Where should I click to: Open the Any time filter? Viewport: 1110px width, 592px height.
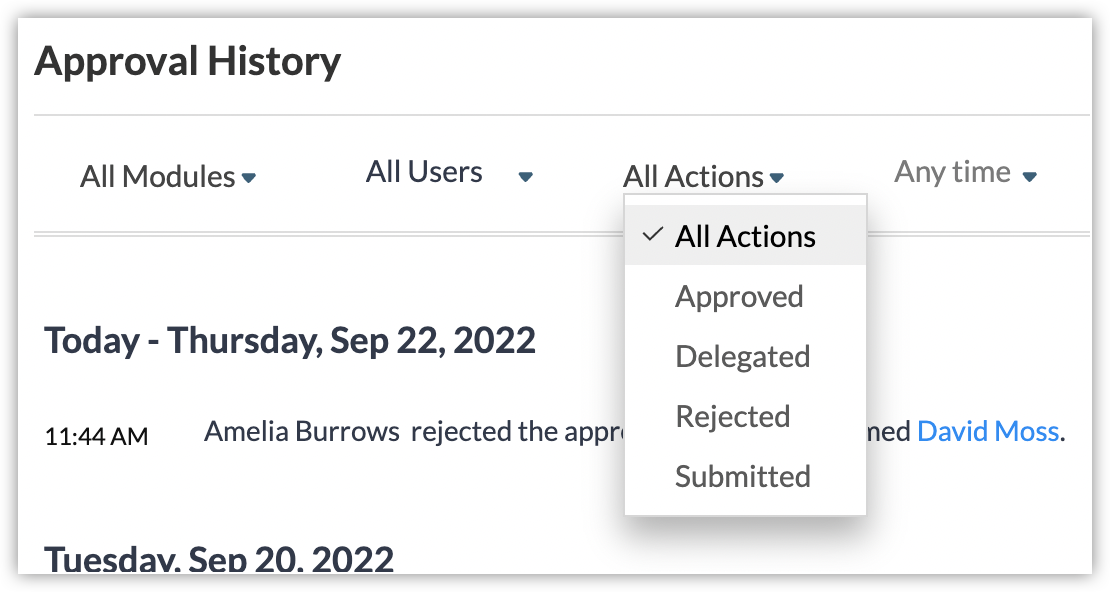tap(952, 172)
